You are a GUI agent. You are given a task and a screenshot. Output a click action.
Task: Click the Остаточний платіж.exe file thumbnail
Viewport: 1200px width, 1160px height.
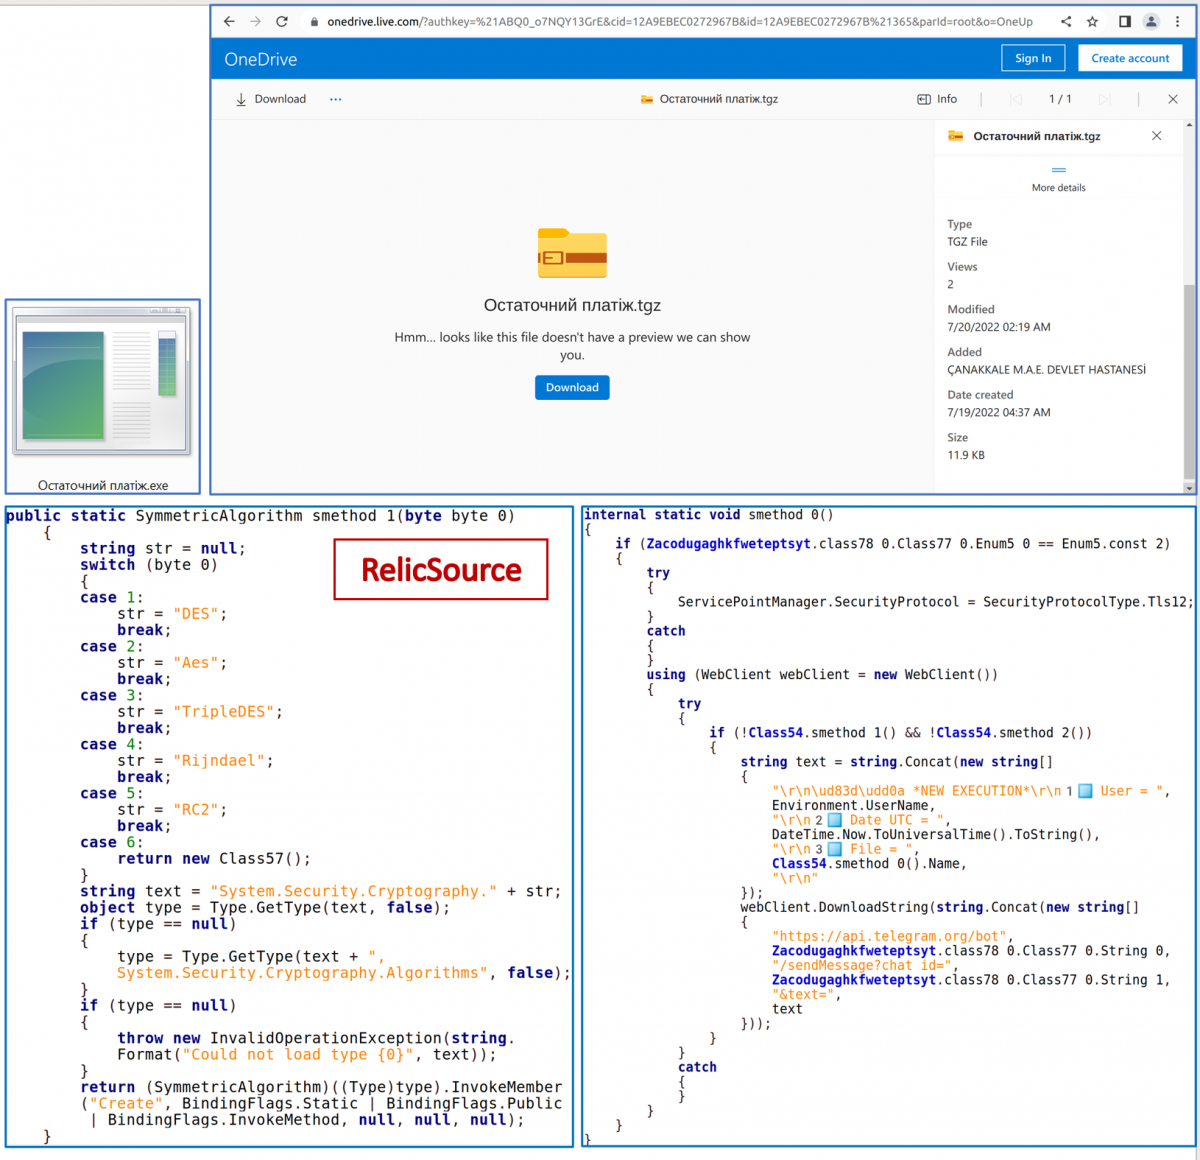point(102,382)
